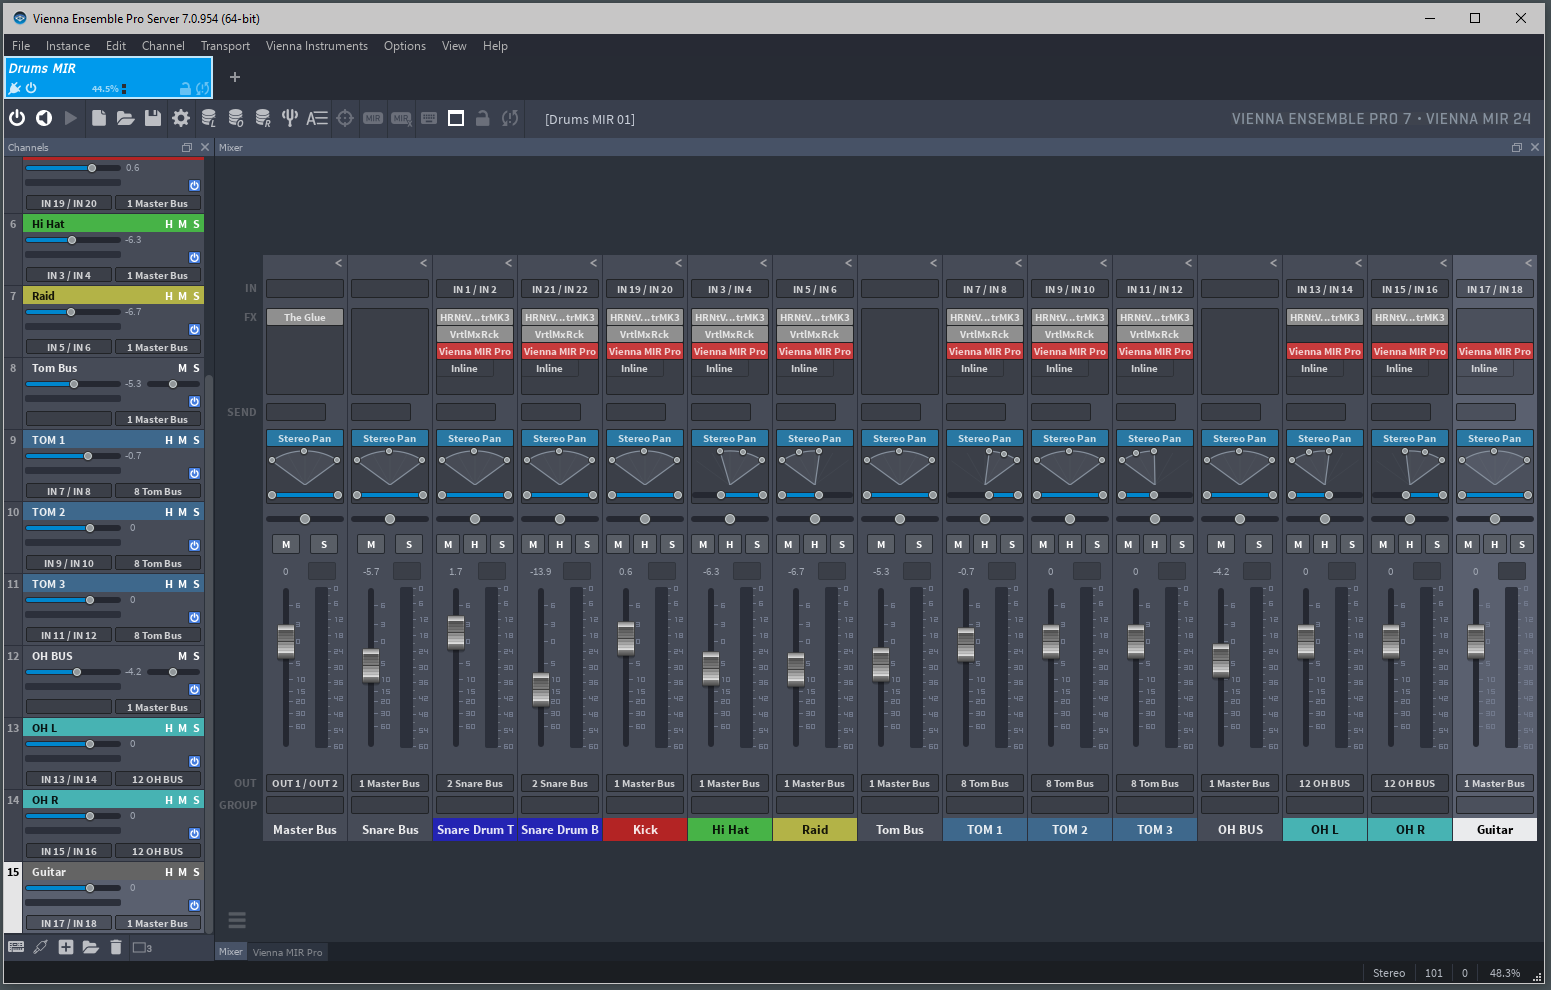Click the power icon in the toolbar
The width and height of the screenshot is (1551, 990).
coord(17,118)
